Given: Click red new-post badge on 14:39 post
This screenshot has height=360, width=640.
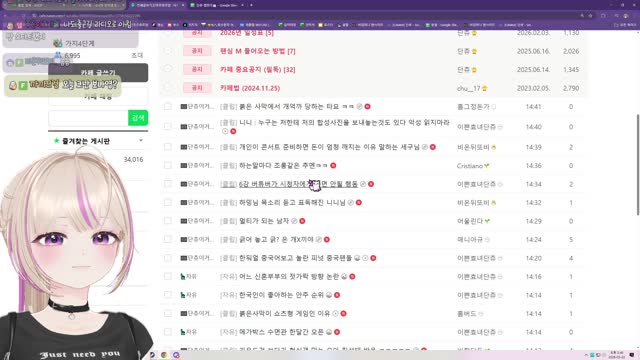Looking at the screenshot, I should tap(433, 147).
